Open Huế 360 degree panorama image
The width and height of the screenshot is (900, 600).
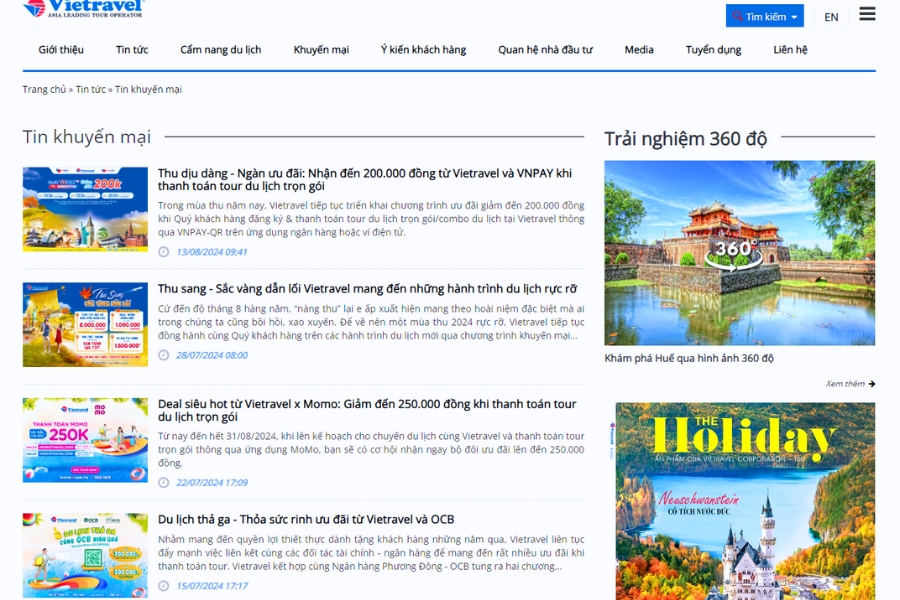[739, 253]
